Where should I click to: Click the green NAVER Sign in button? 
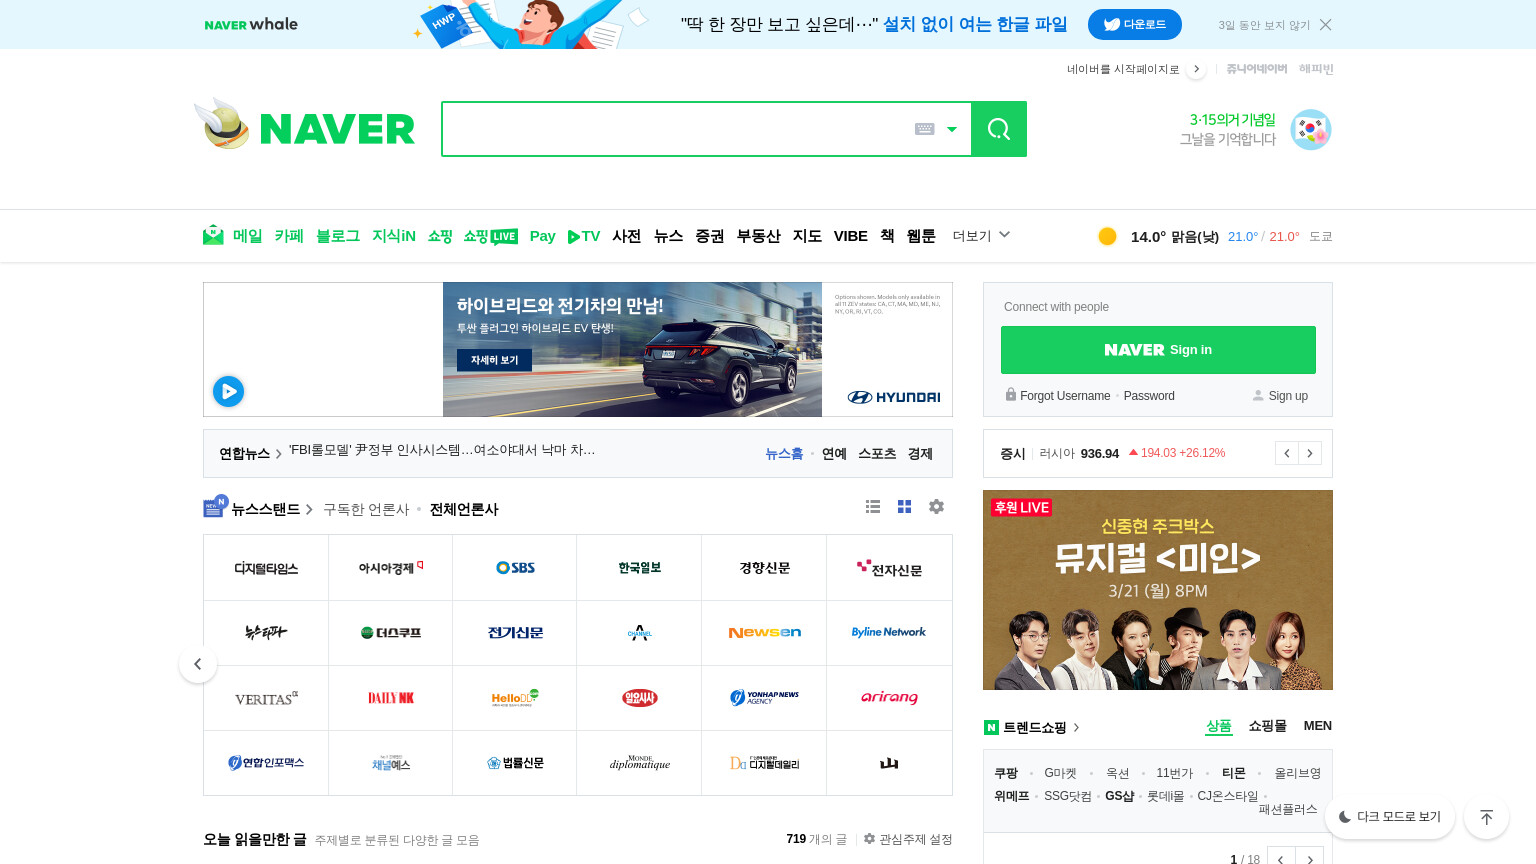[1158, 350]
